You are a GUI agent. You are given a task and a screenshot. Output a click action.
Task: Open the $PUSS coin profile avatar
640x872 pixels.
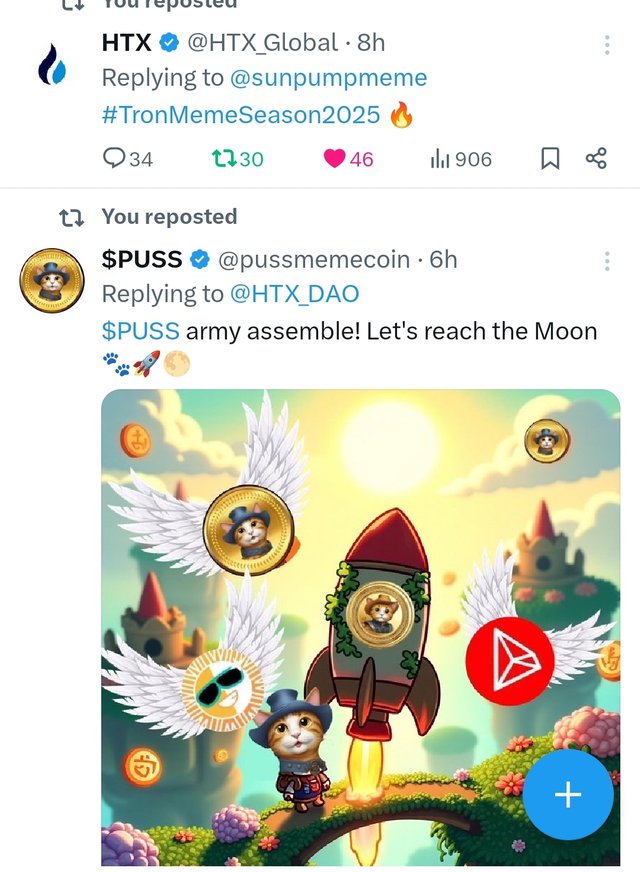pyautogui.click(x=52, y=280)
